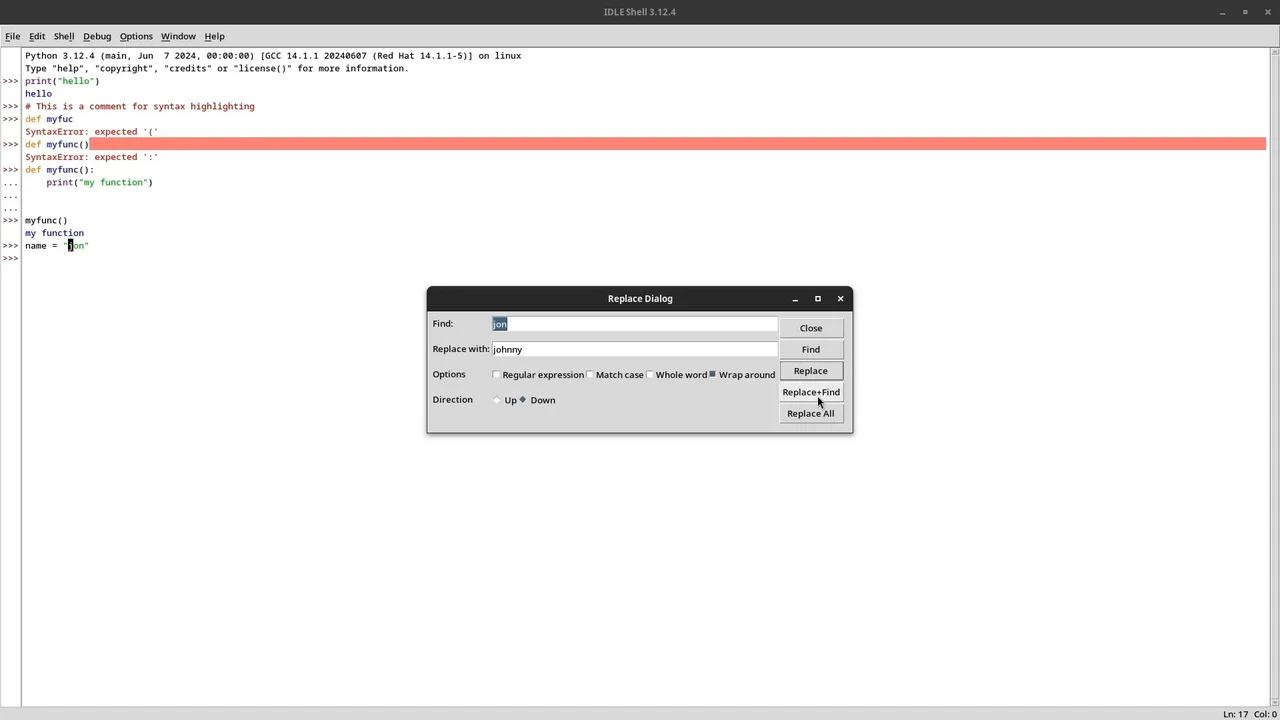Click the "SyntaxError: expected '('" message
This screenshot has height=720, width=1280.
click(x=92, y=132)
